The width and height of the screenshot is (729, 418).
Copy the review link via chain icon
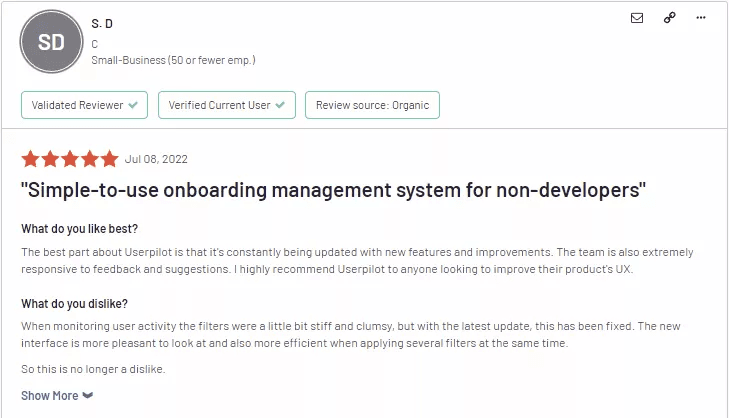(670, 18)
